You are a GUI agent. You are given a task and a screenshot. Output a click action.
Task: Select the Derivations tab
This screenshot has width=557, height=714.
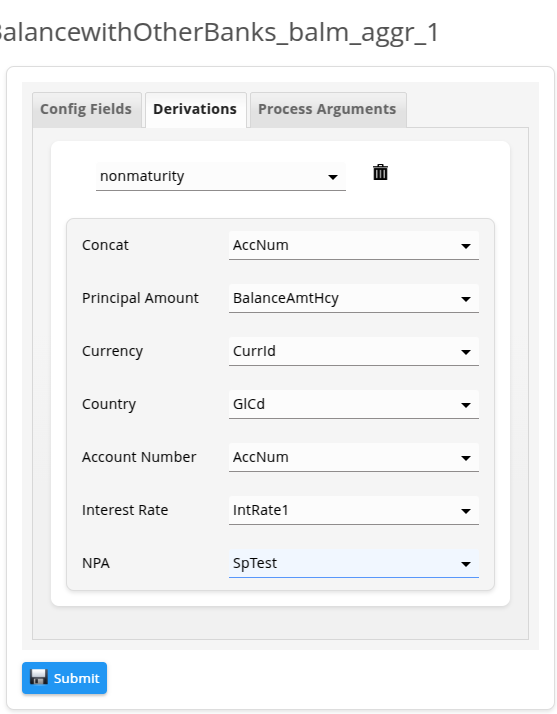click(195, 109)
